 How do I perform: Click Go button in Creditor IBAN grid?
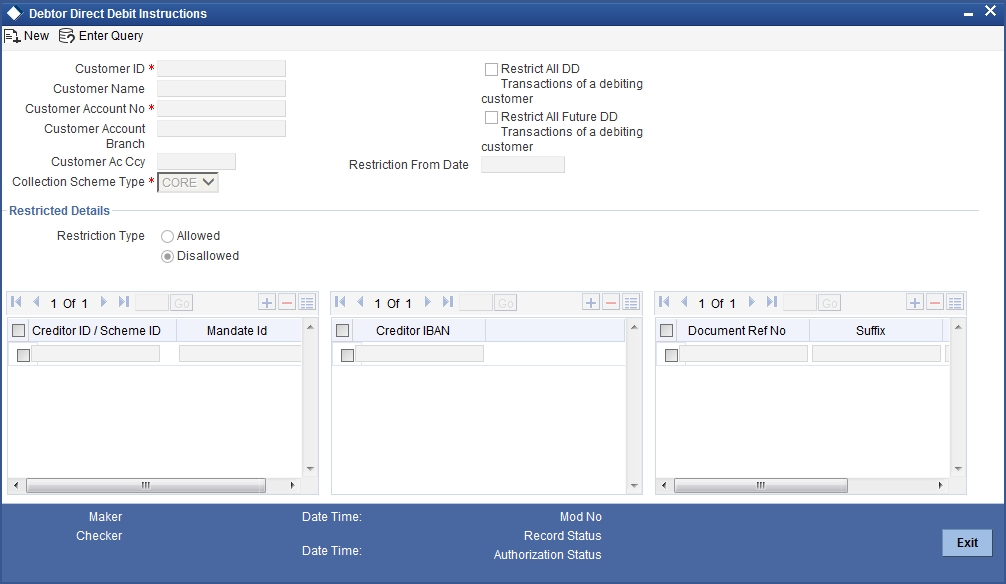(506, 303)
